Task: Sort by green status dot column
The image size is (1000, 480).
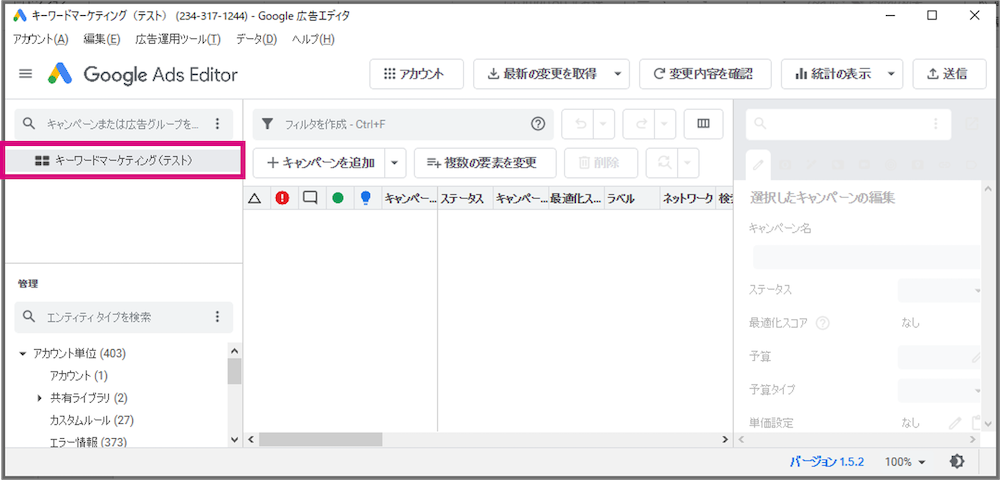Action: click(x=338, y=198)
